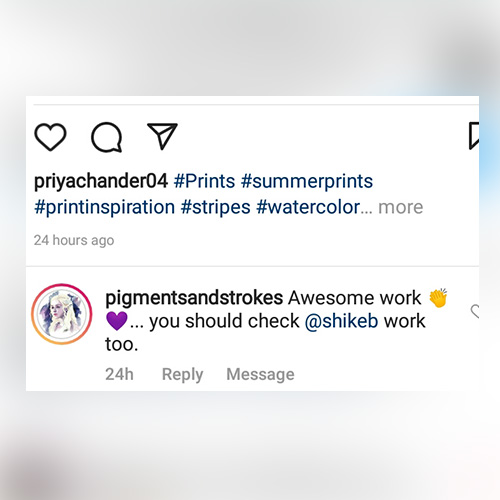Open the #Prints hashtag
The width and height of the screenshot is (500, 500).
coord(204,181)
